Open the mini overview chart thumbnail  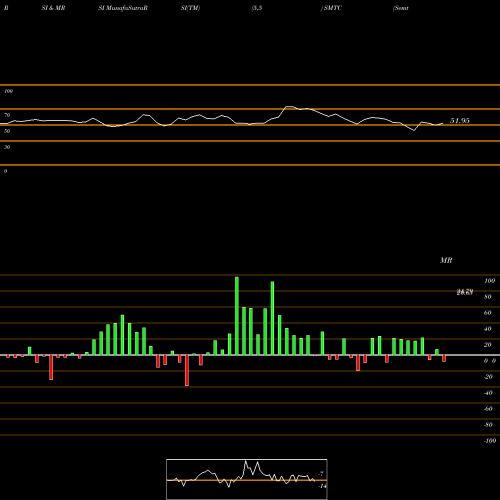click(247, 479)
